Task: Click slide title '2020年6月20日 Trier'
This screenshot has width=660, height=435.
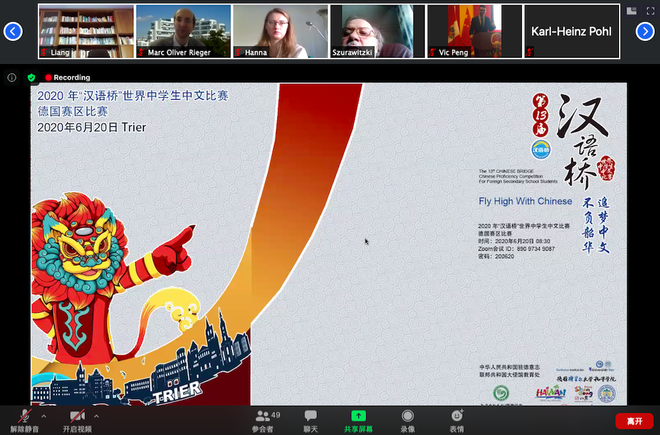Action: pyautogui.click(x=92, y=128)
